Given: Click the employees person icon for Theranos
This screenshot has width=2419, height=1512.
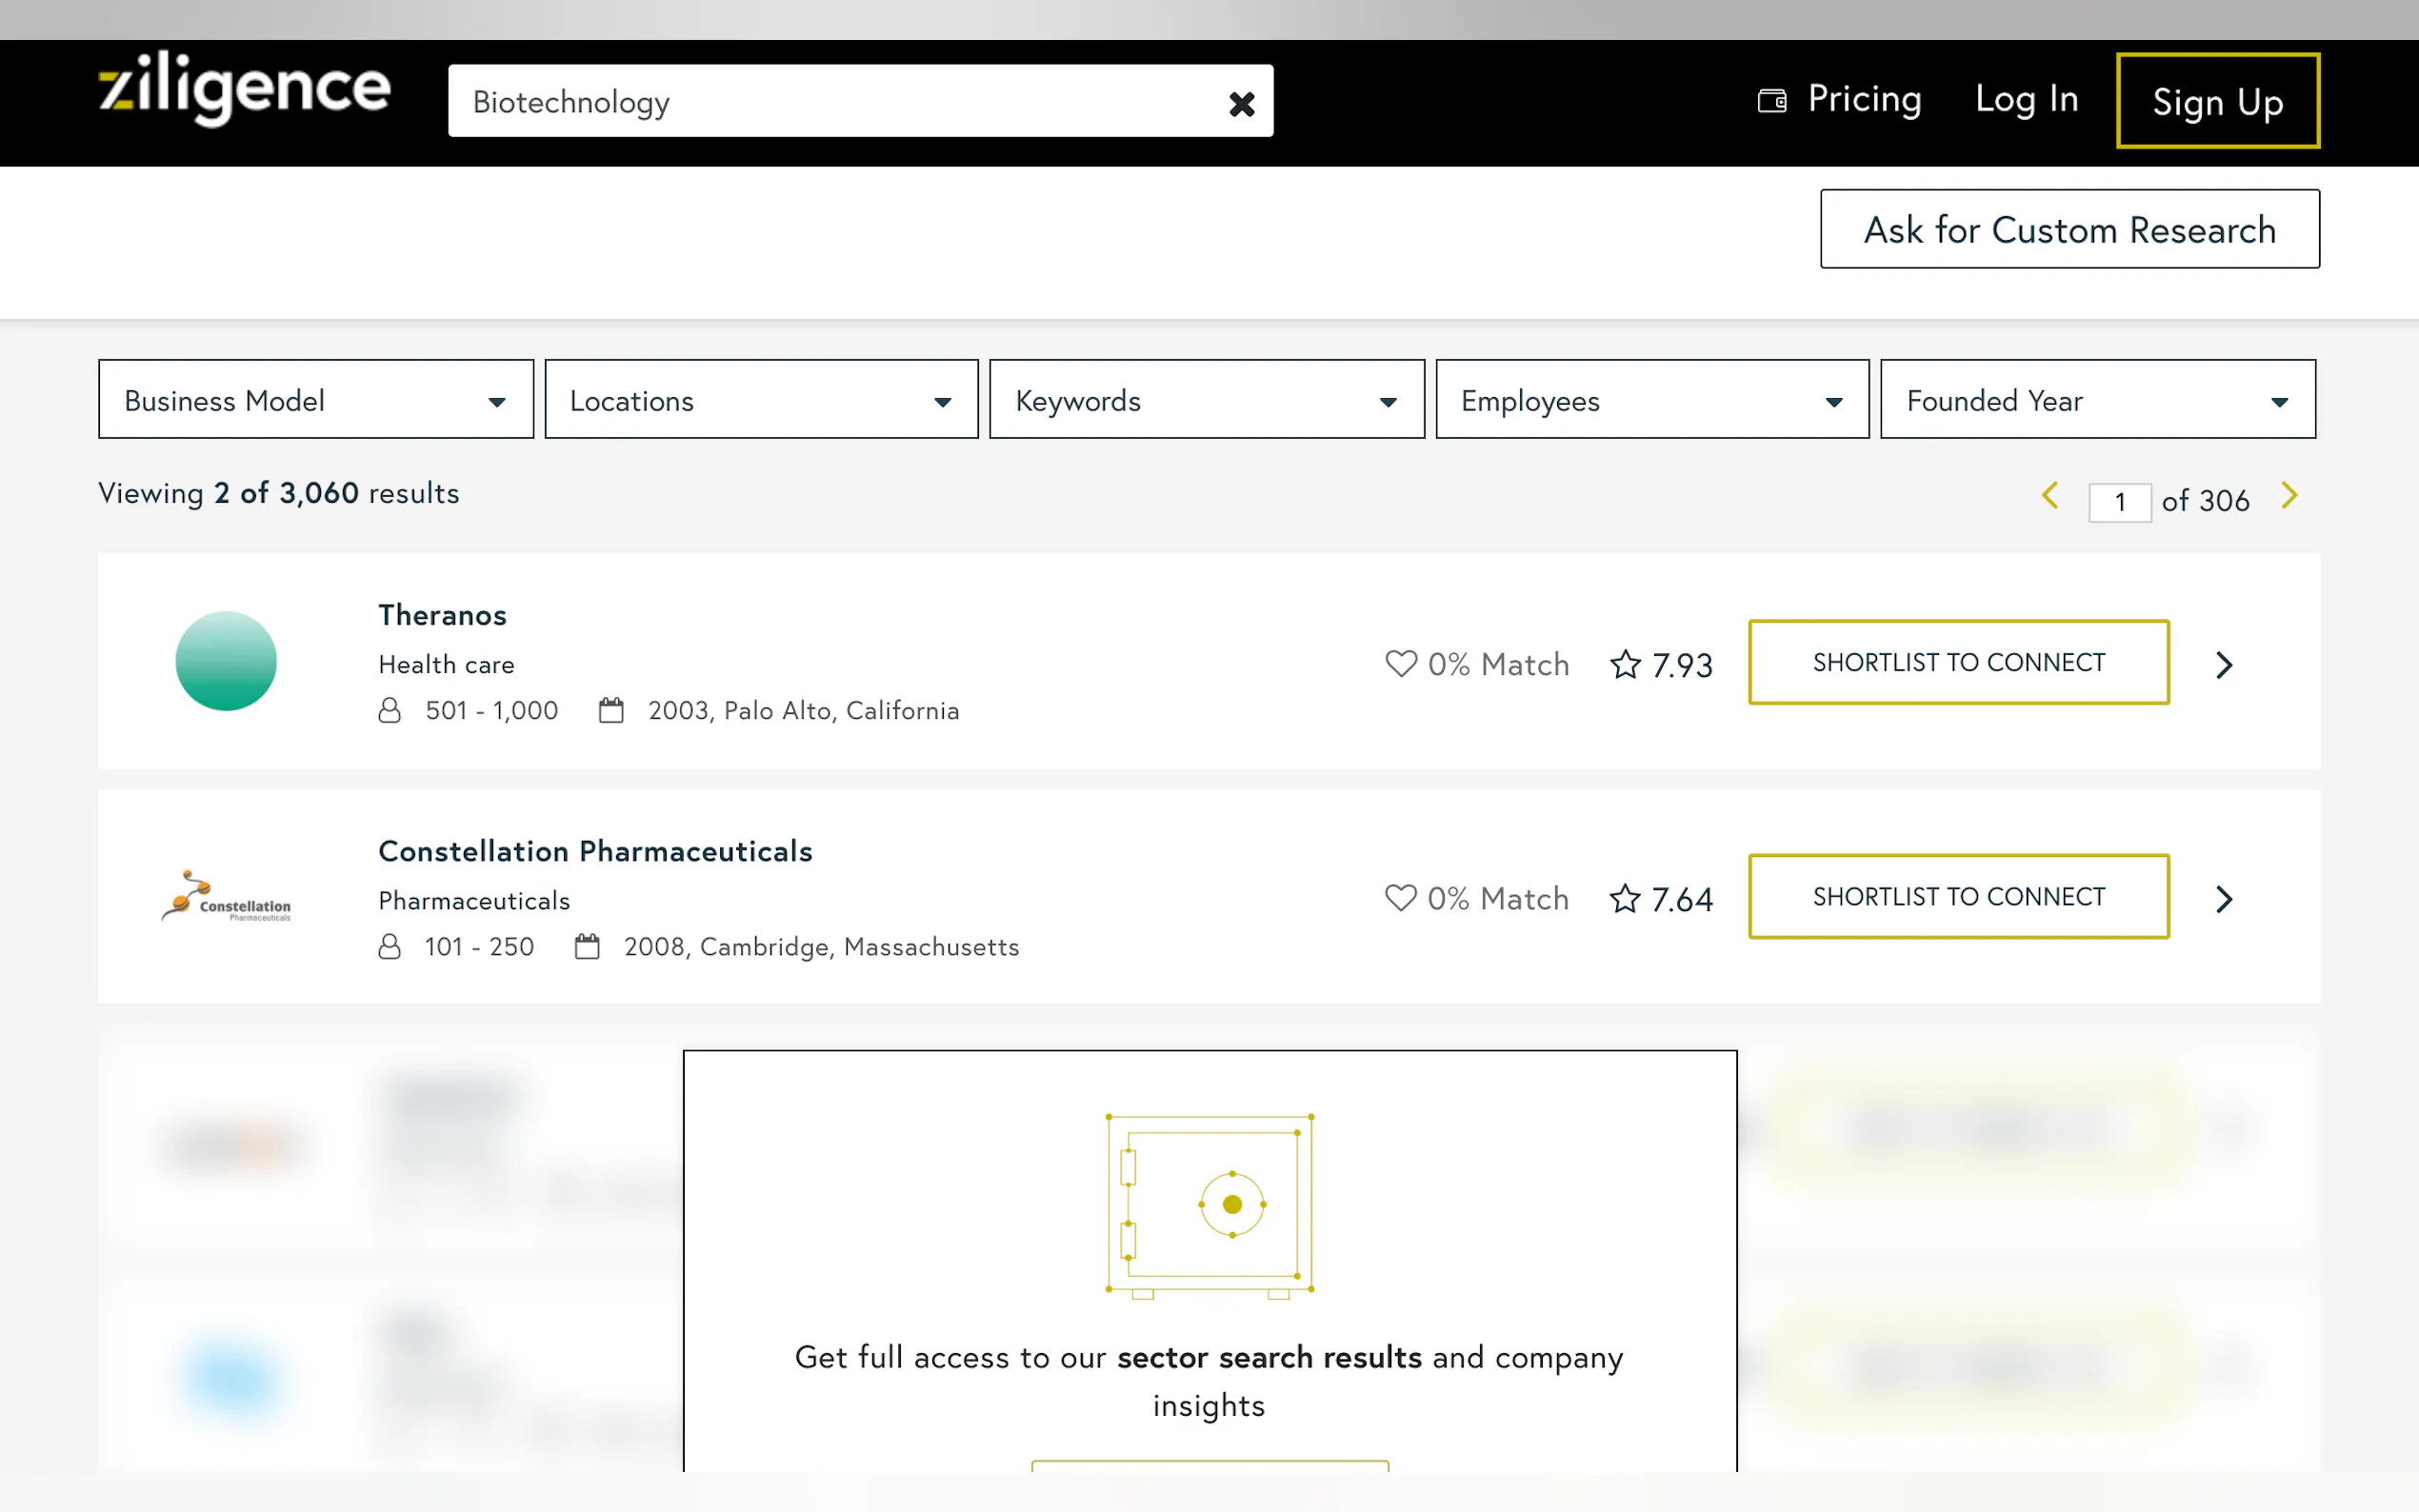Looking at the screenshot, I should pos(390,711).
